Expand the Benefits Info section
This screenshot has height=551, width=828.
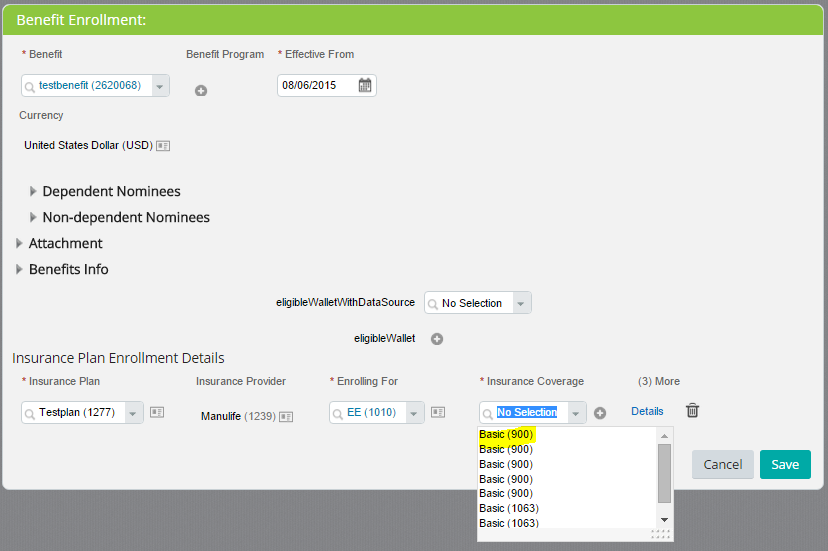(x=19, y=269)
